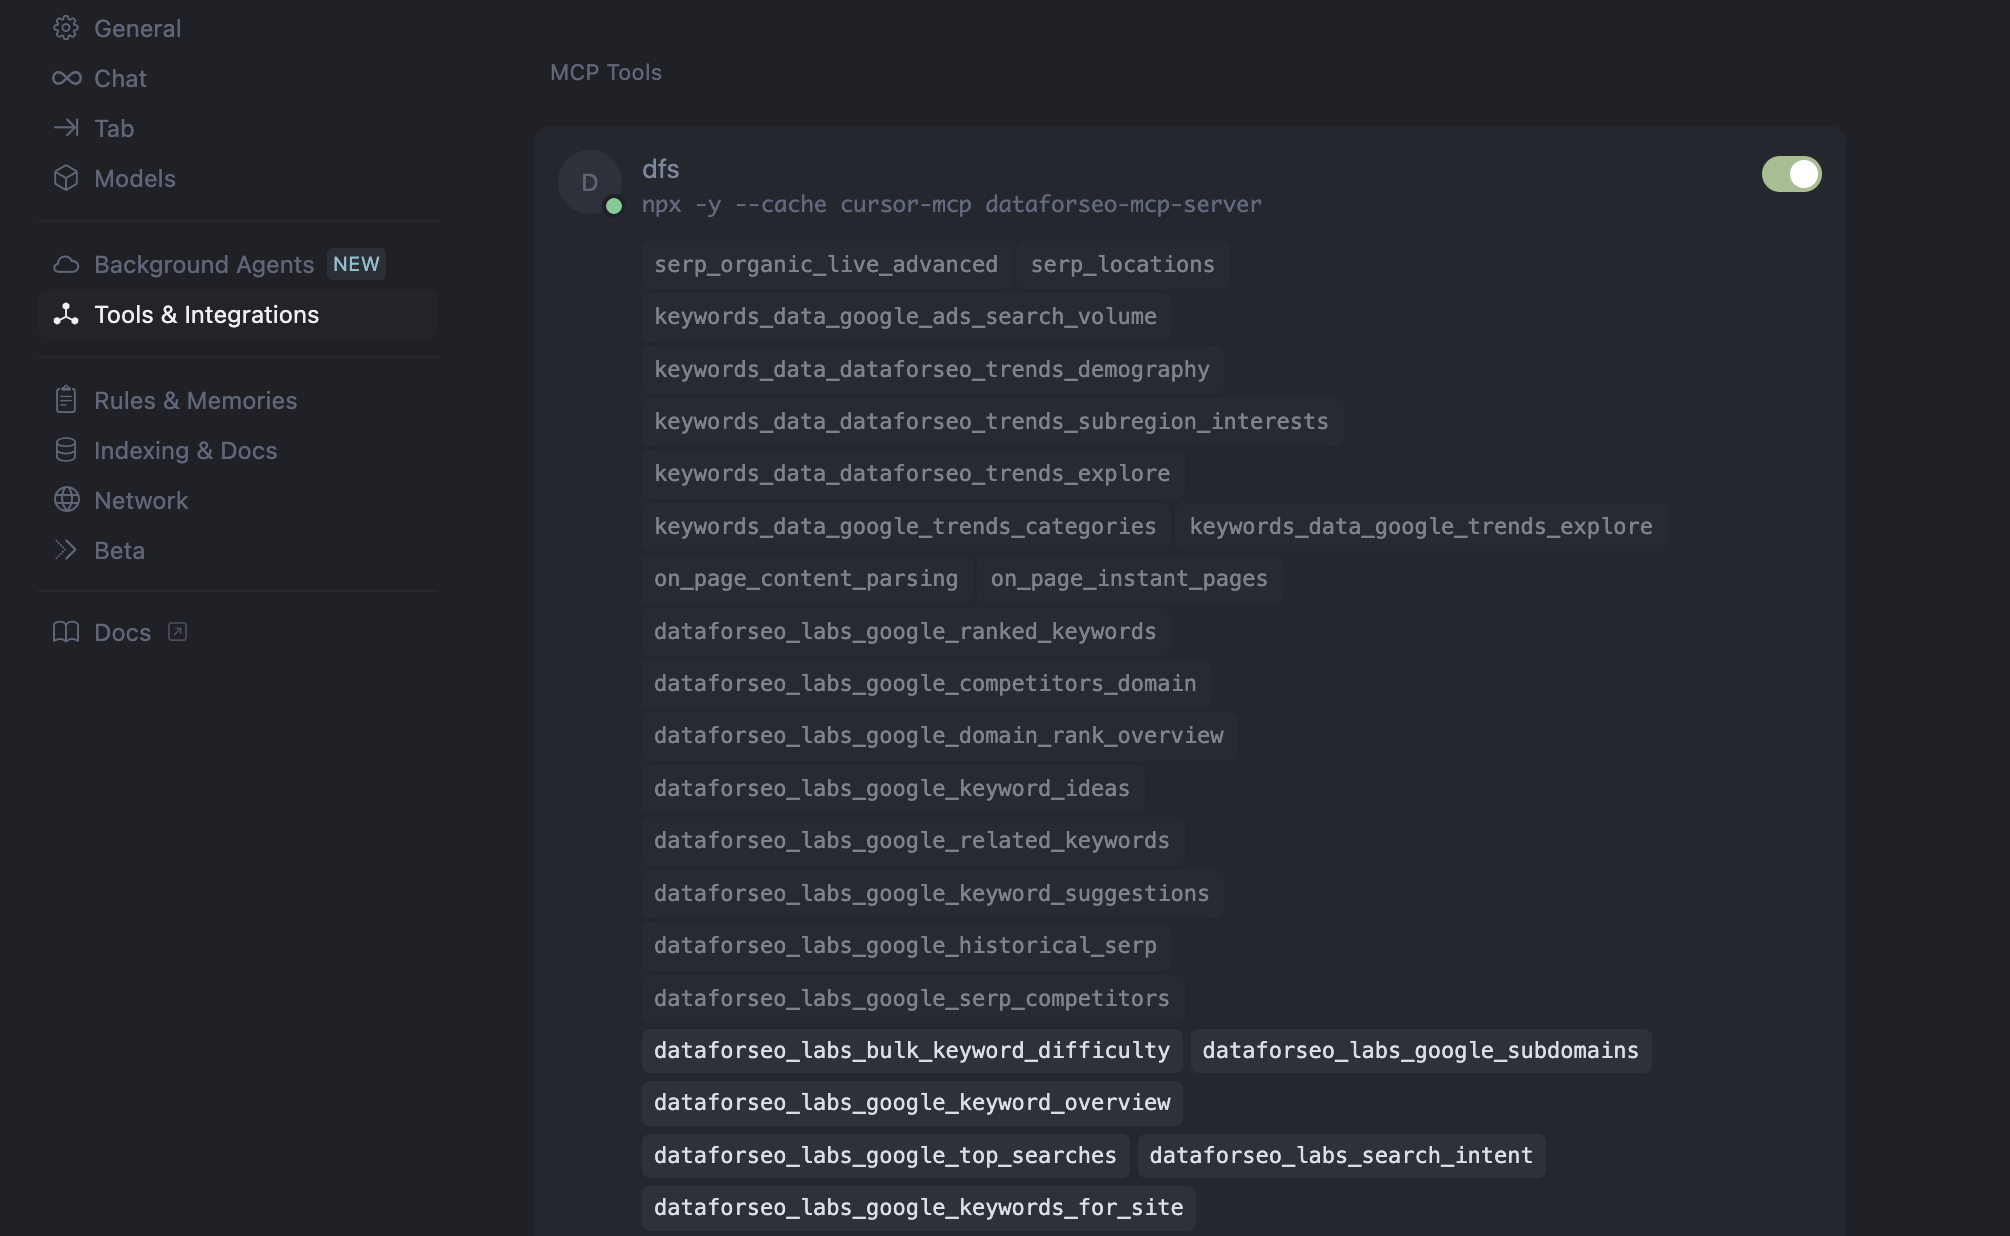Toggle dataforseo_labs_google_serp_competitors tool
Screen dimensions: 2010x1236
click(912, 998)
